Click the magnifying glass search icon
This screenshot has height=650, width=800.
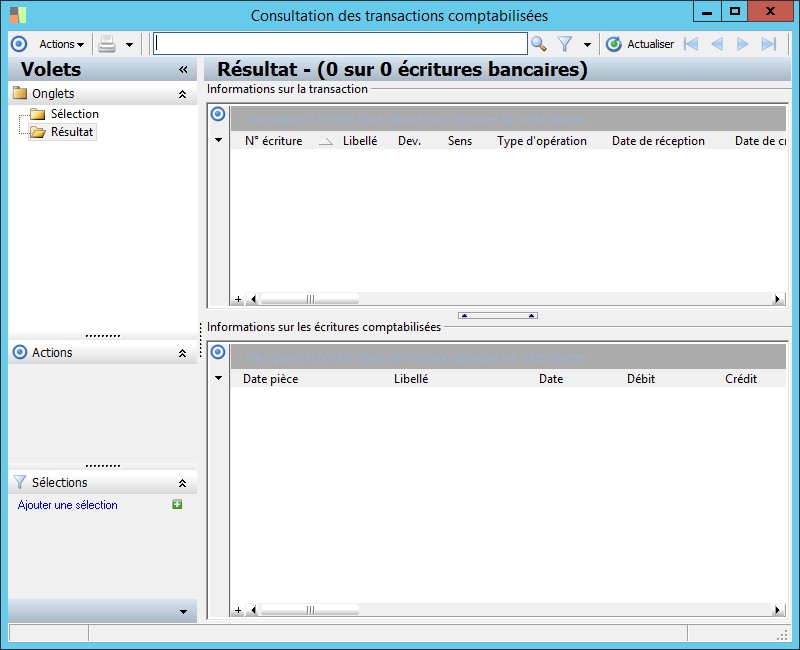[x=538, y=44]
